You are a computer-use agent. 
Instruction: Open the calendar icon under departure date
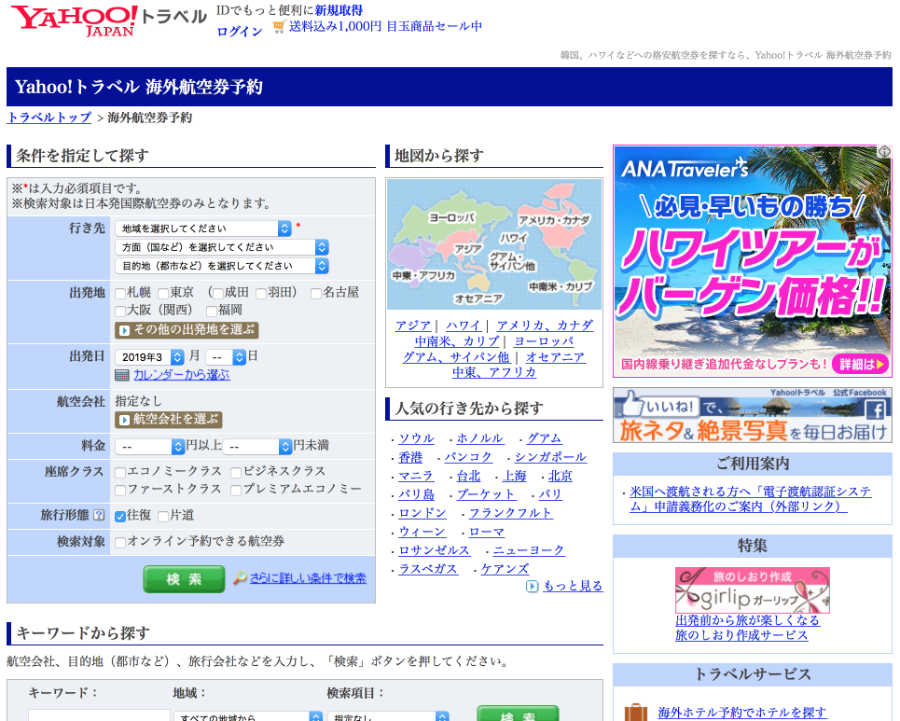click(x=122, y=375)
